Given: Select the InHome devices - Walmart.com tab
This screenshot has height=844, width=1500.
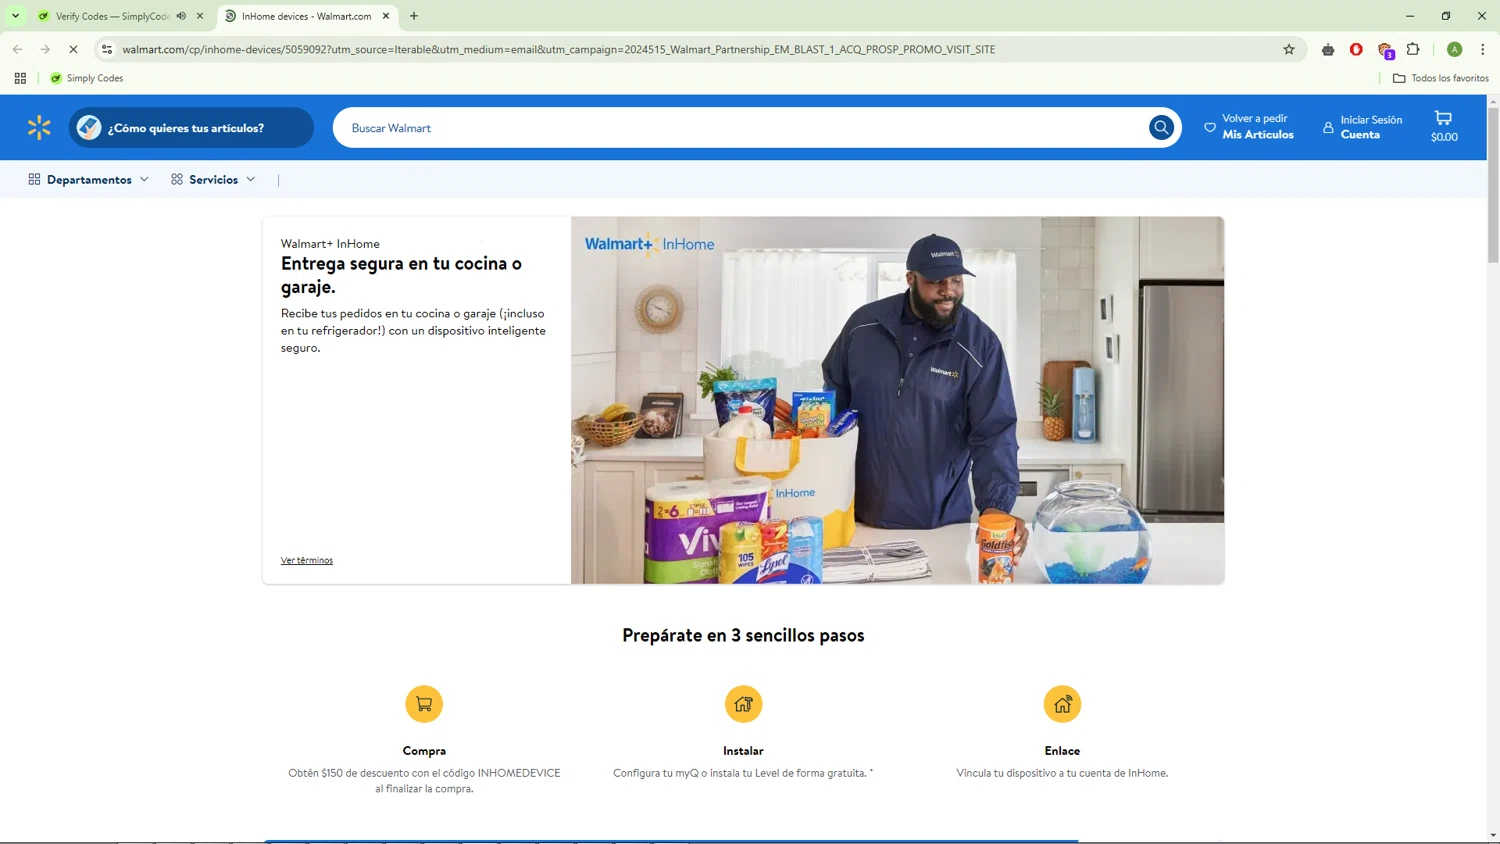Looking at the screenshot, I should 306,16.
